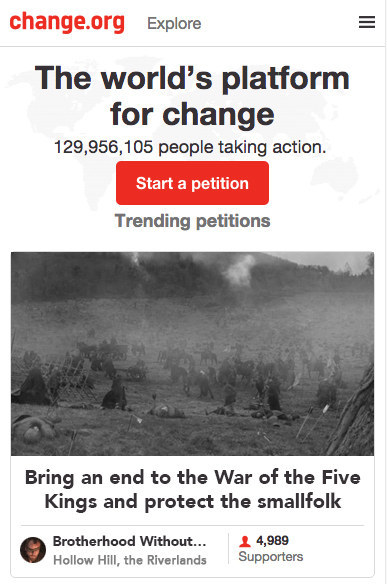Click the faded world map background
Screen dimensions: 387x584
coord(335,179)
